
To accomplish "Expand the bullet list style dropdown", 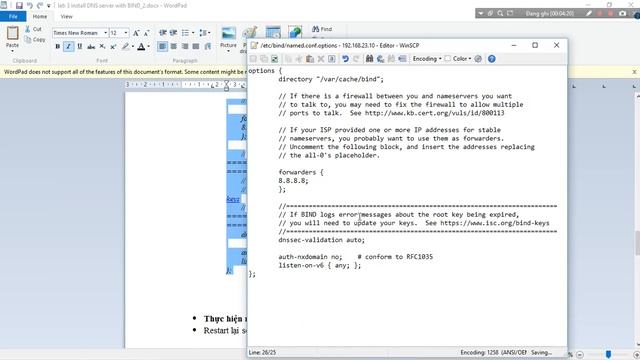I will (x=193, y=33).
